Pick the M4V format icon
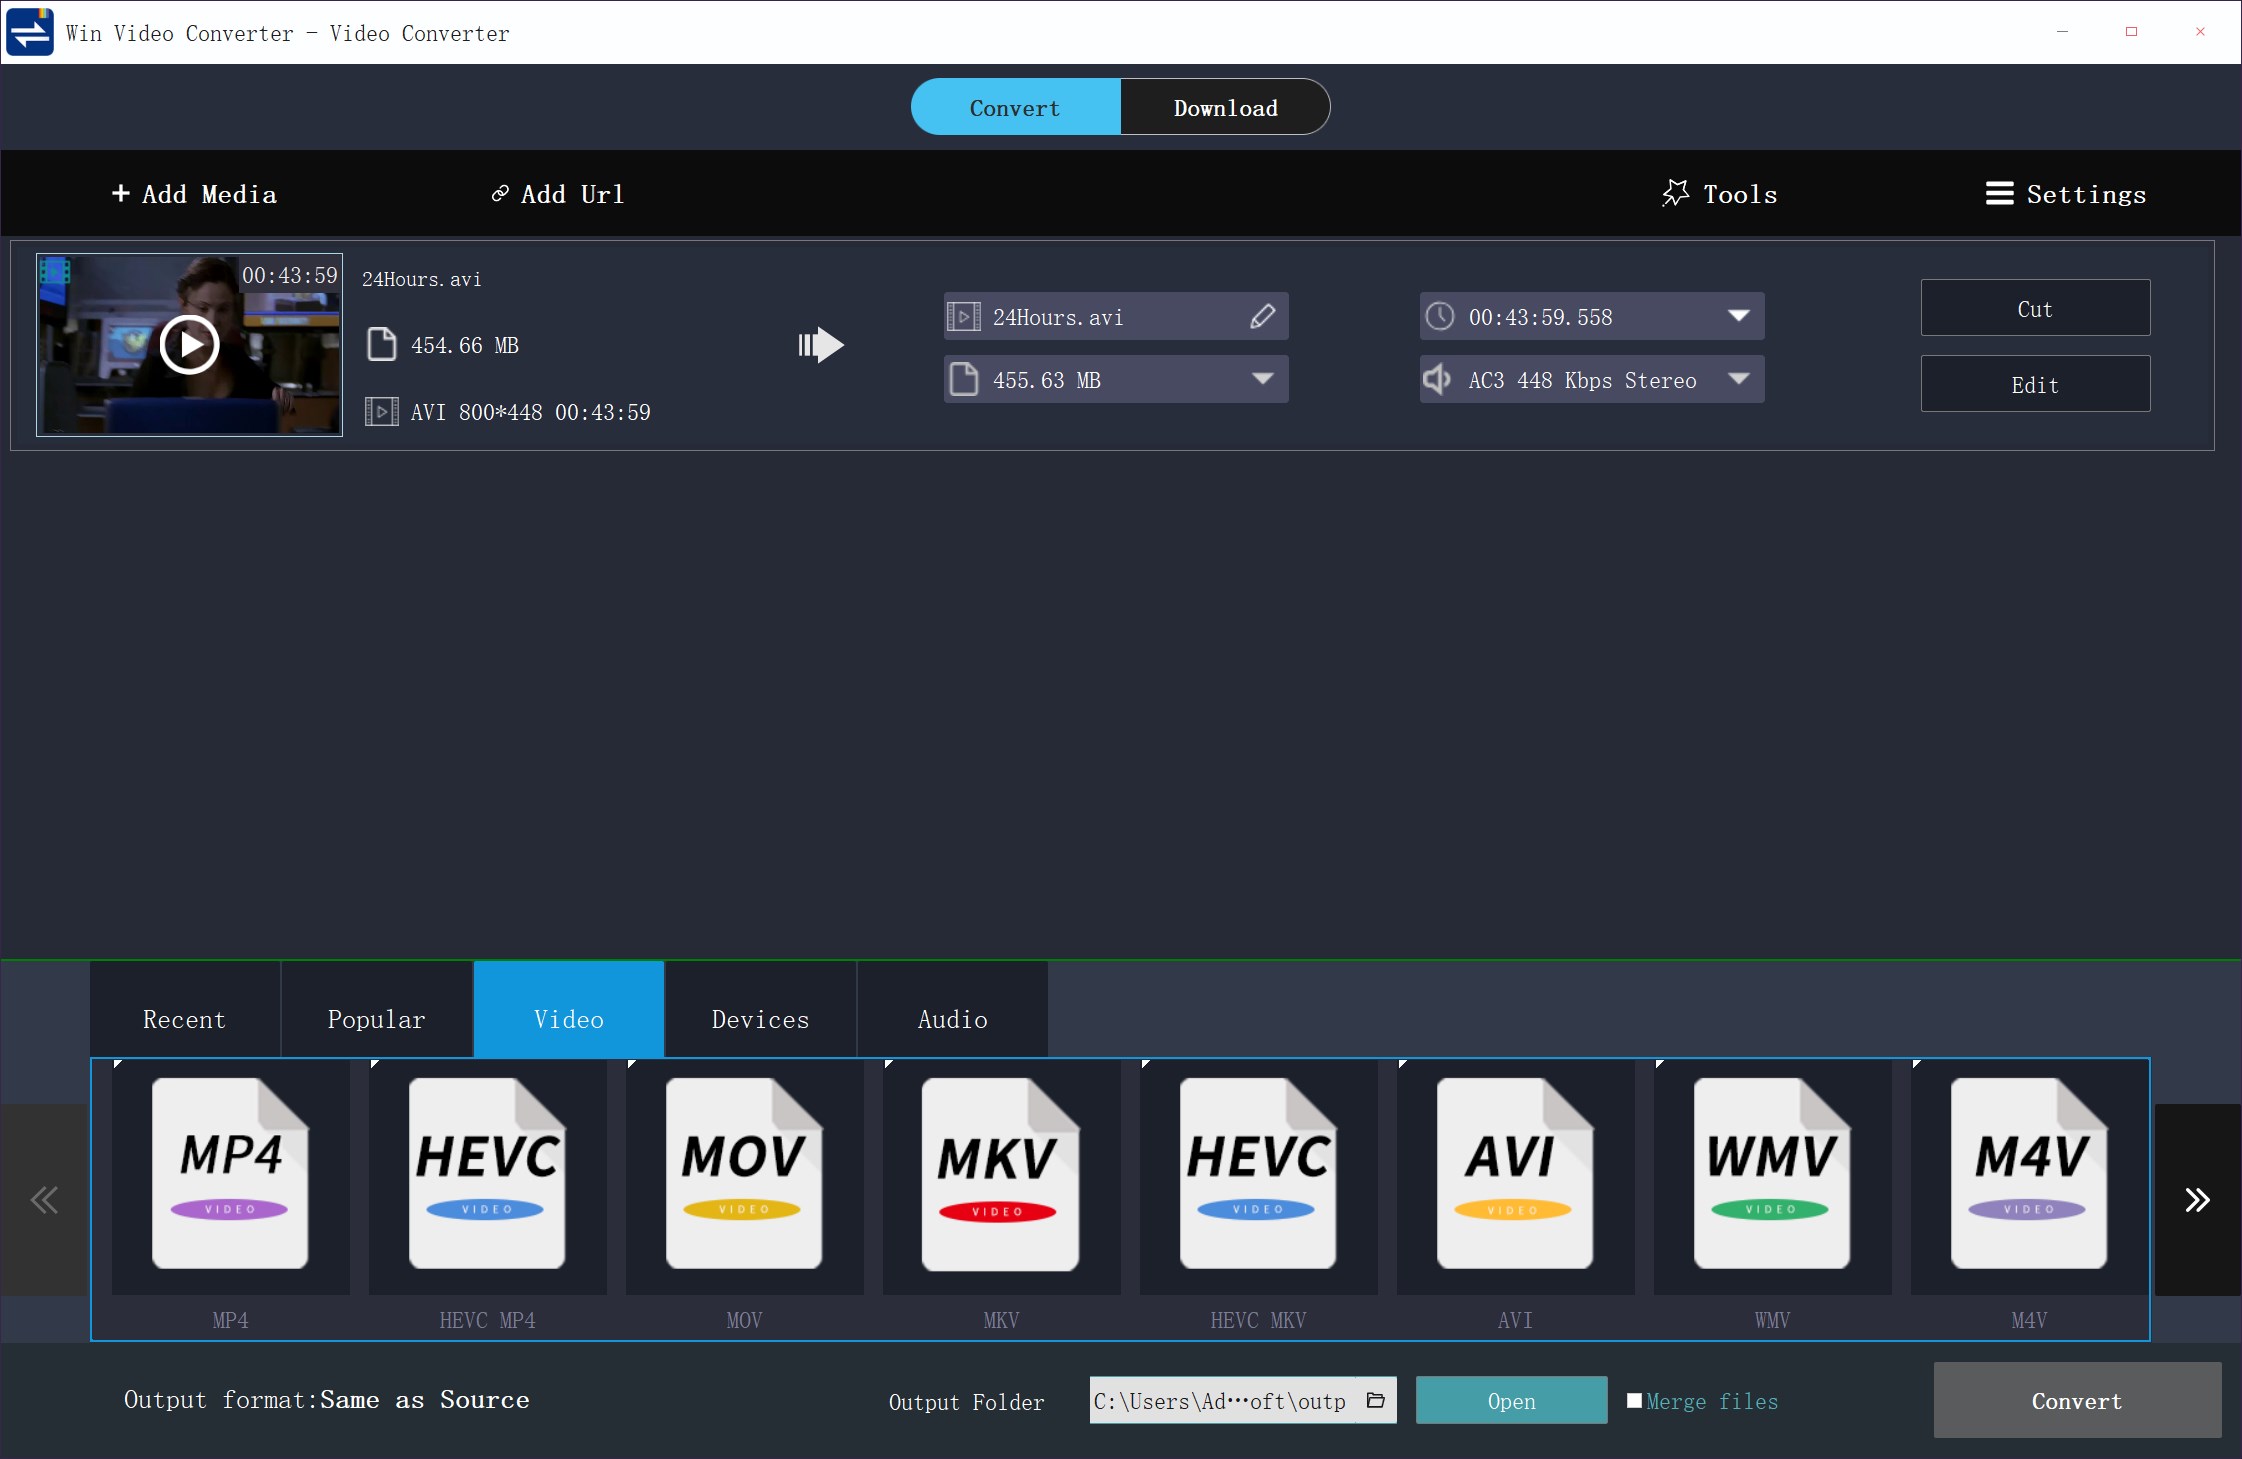This screenshot has width=2242, height=1459. click(2028, 1174)
